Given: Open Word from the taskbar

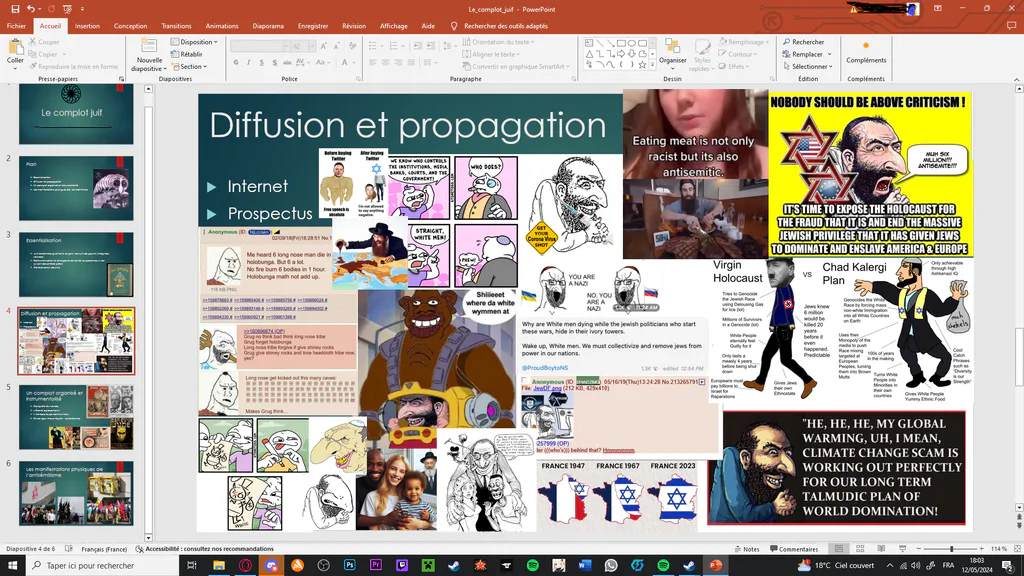Looking at the screenshot, I should tap(584, 566).
